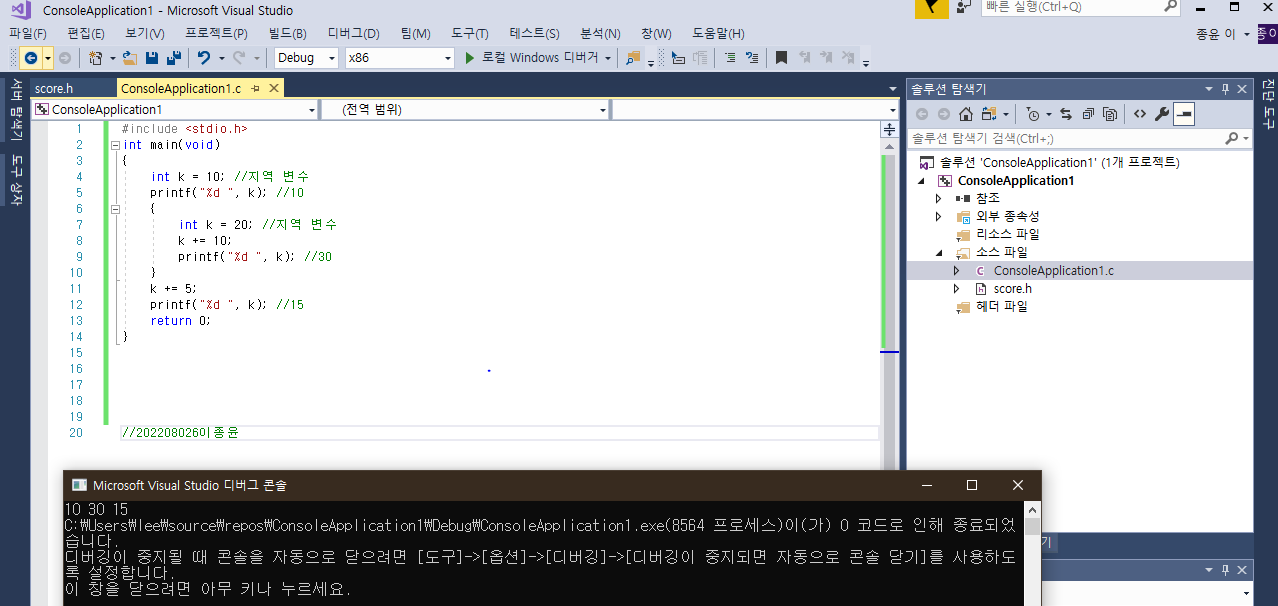The width and height of the screenshot is (1278, 606).
Task: Undo the last edit
Action: pyautogui.click(x=204, y=58)
